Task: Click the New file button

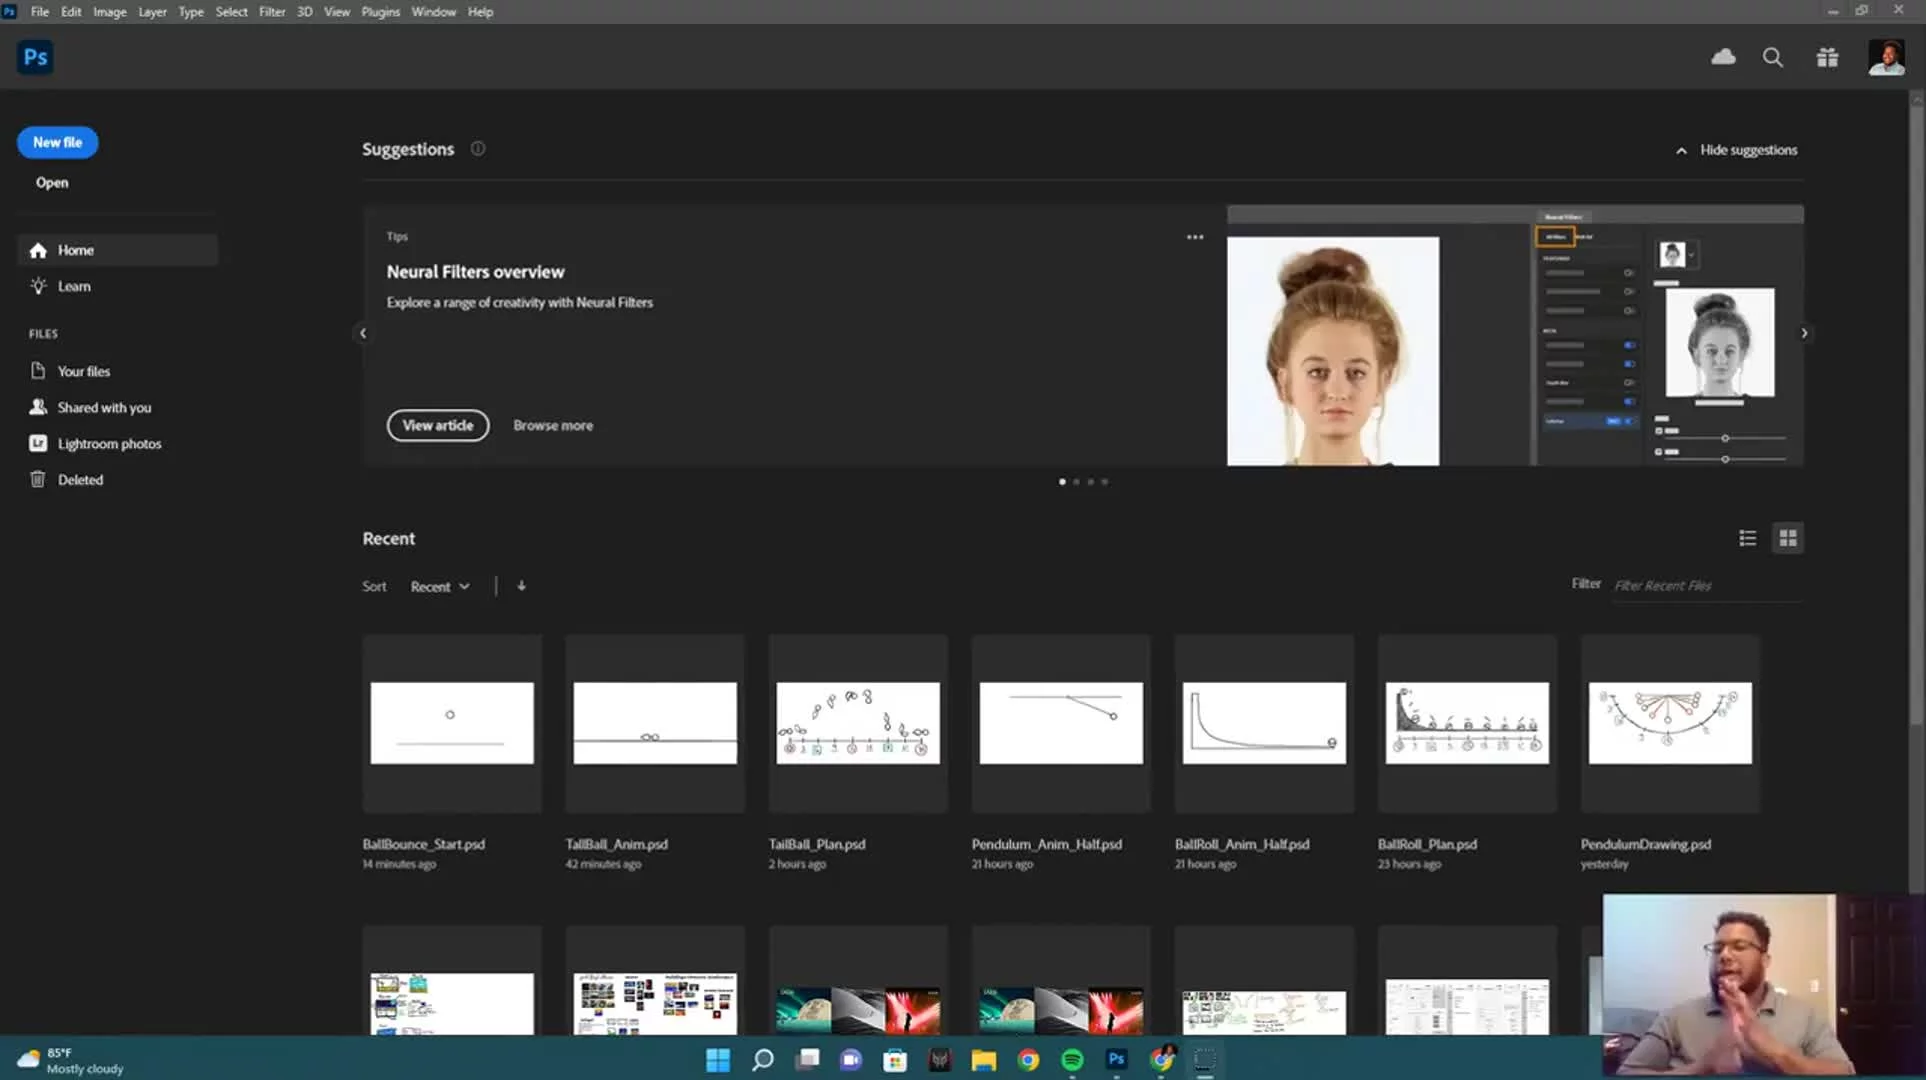Action: point(57,142)
